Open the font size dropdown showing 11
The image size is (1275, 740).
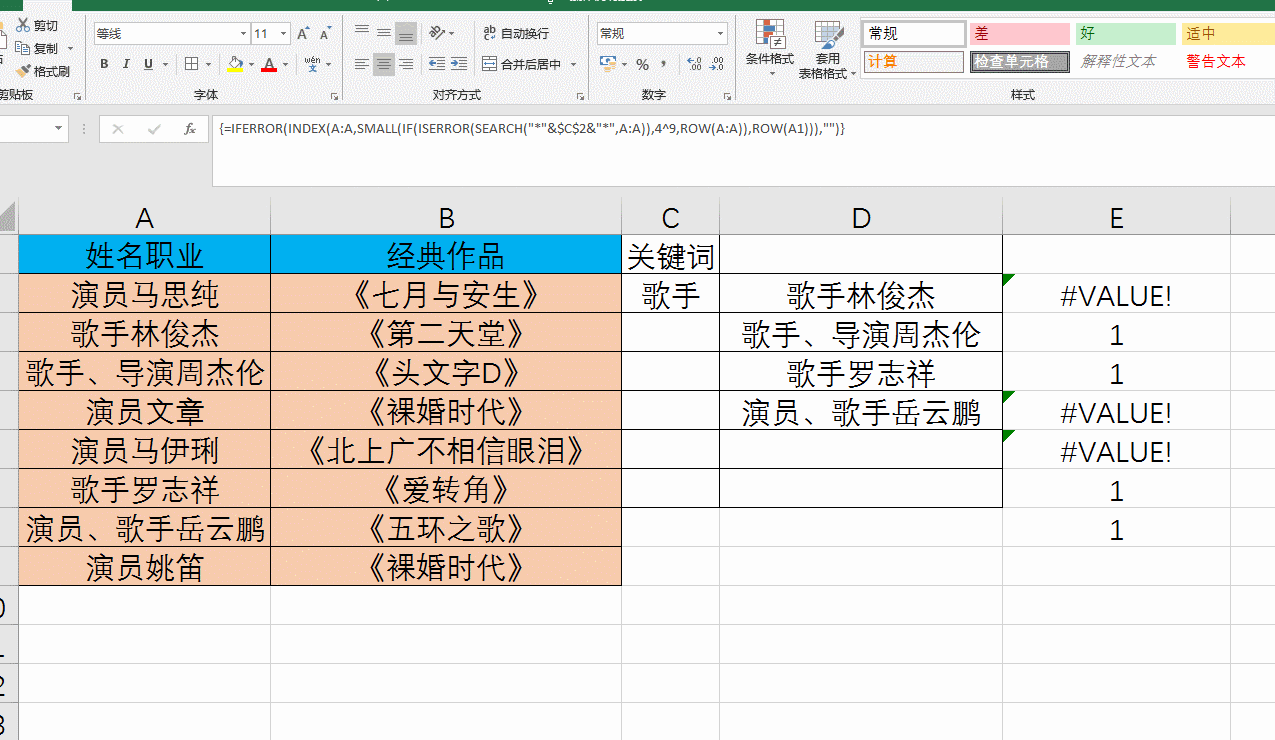[x=284, y=34]
